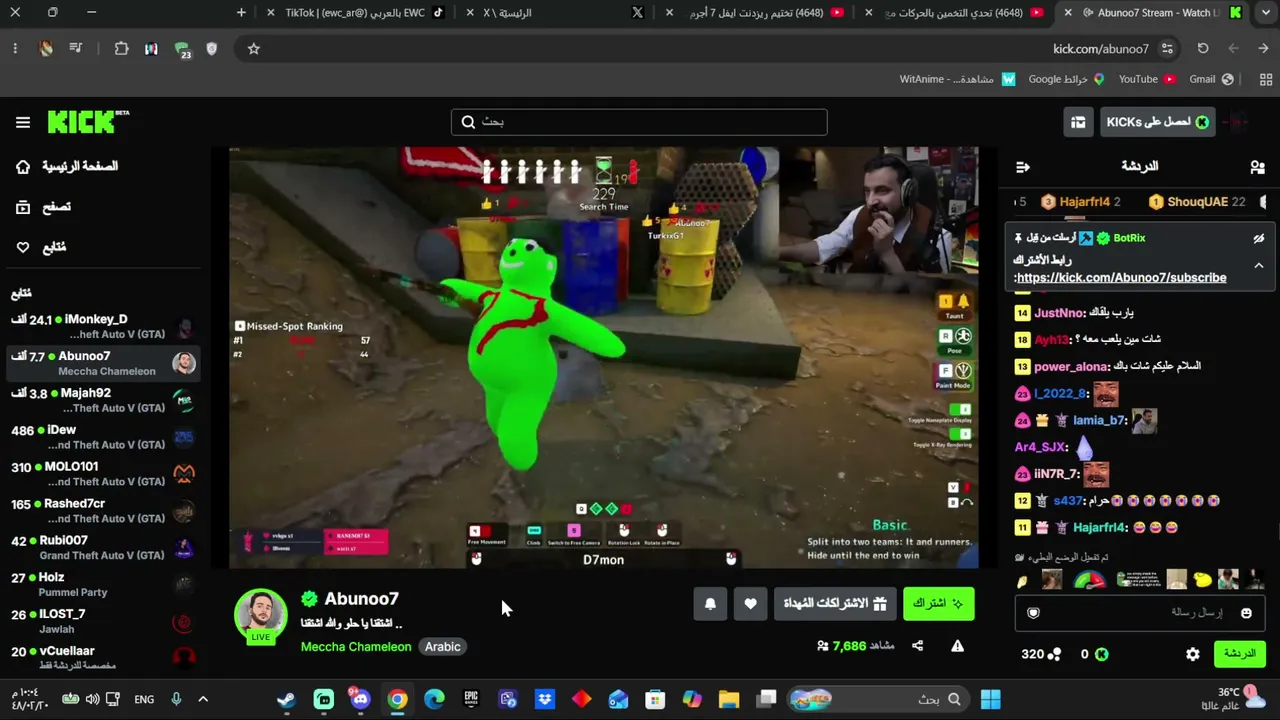Viewport: 1280px width, 720px height.
Task: Click the report warning triangle icon
Action: click(x=957, y=646)
